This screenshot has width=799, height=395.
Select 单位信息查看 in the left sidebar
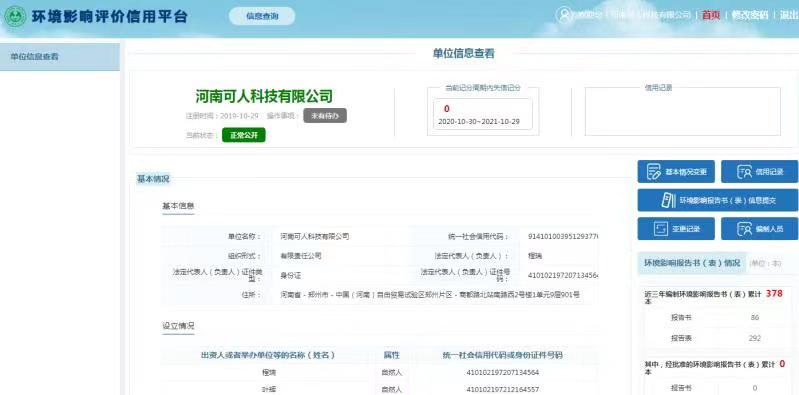pos(60,57)
